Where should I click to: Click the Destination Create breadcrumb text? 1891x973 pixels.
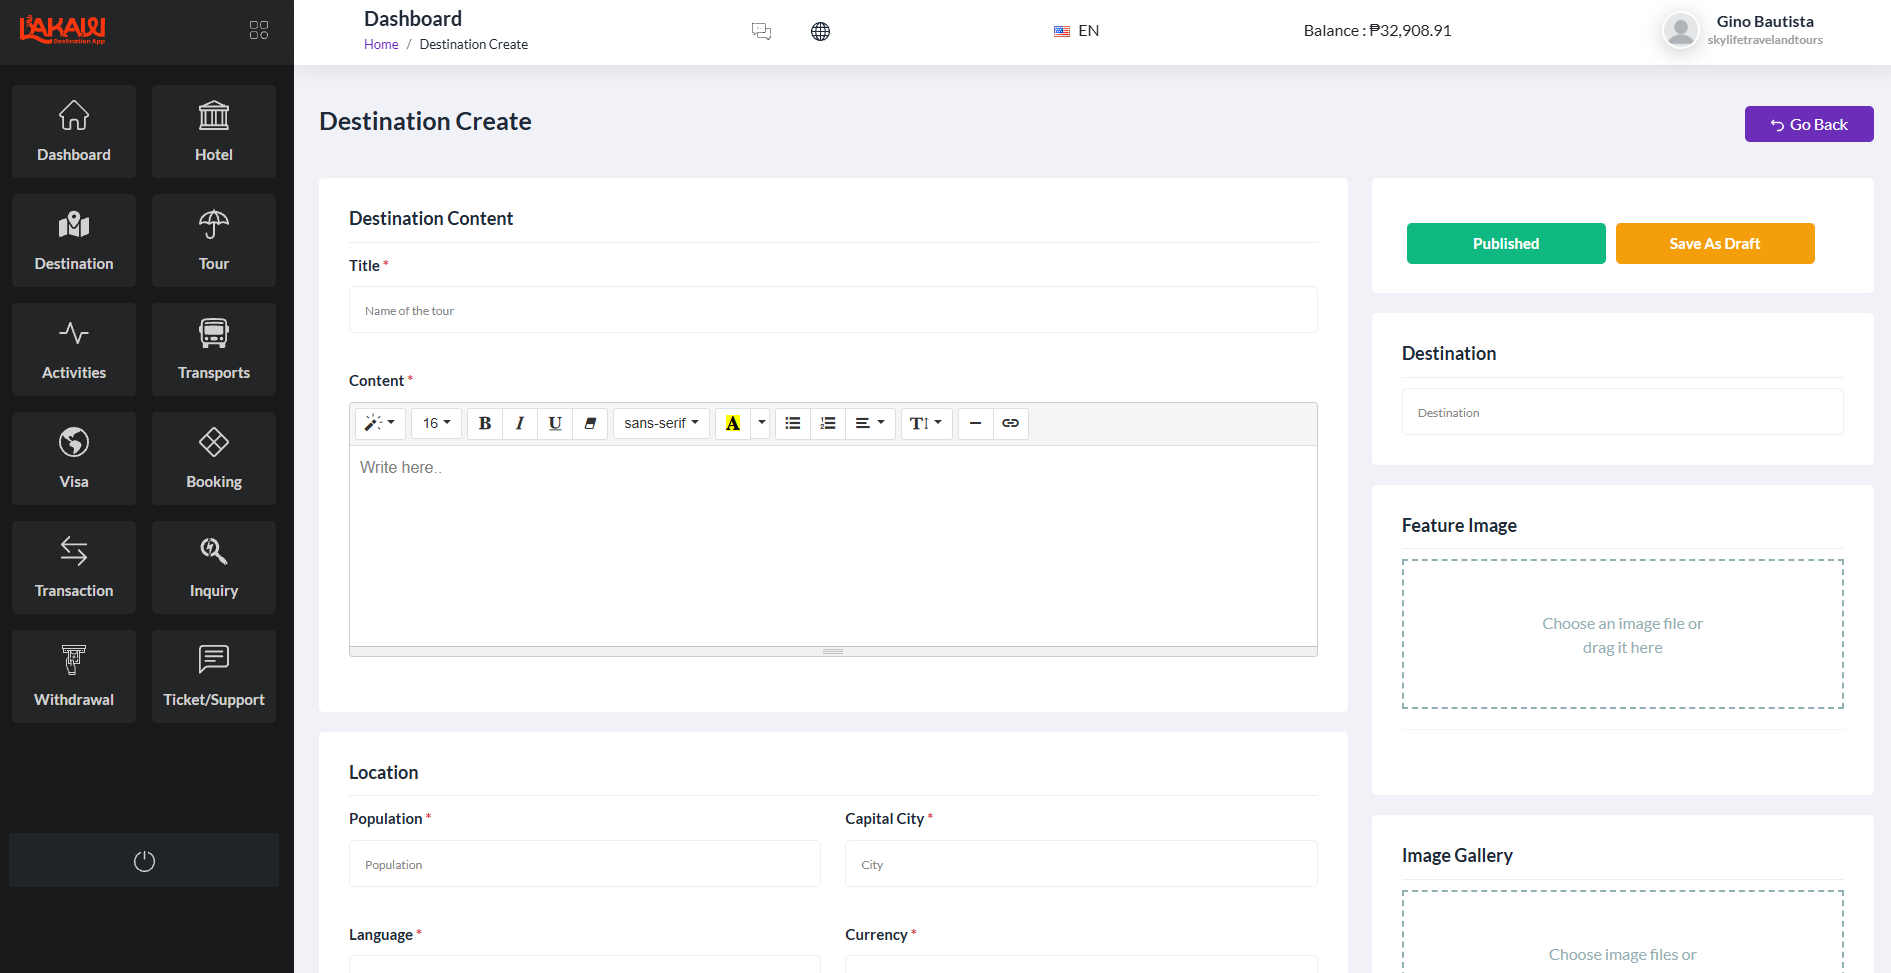pyautogui.click(x=474, y=44)
